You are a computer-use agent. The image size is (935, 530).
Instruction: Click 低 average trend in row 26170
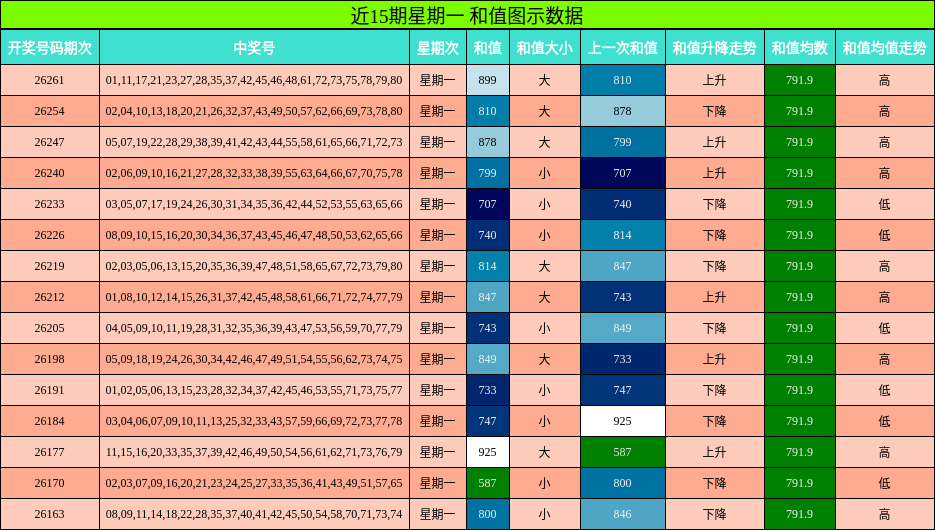point(885,483)
